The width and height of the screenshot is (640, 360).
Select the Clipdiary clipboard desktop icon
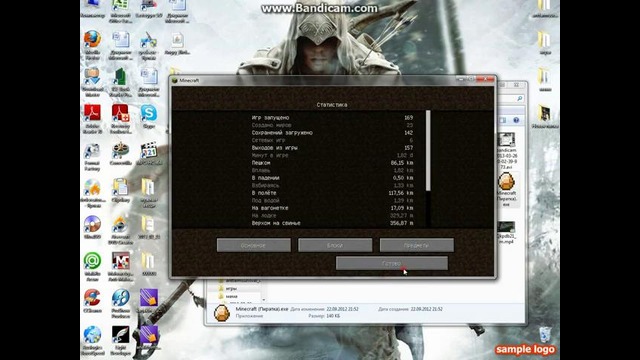[x=120, y=190]
